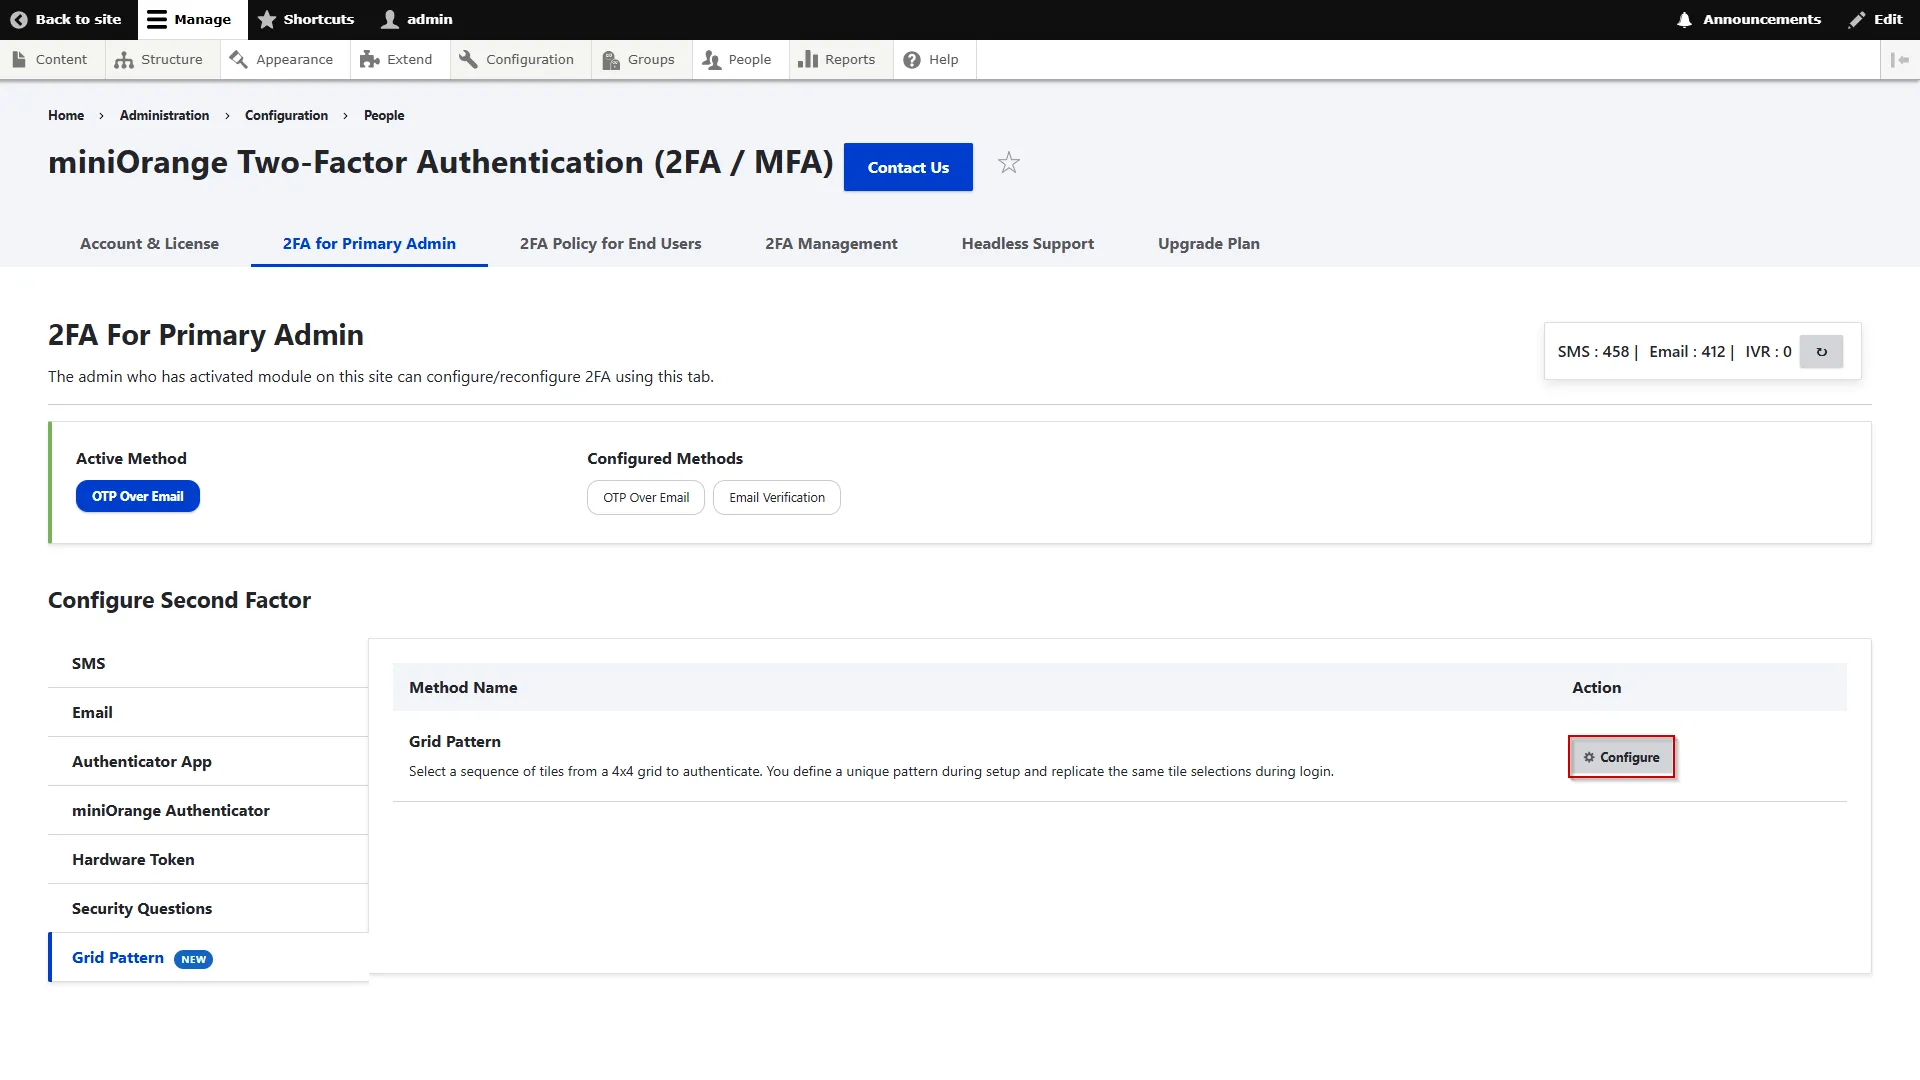The width and height of the screenshot is (1920, 1080).
Task: Click the 'Grid Pattern' method name in table
Action: (x=455, y=741)
